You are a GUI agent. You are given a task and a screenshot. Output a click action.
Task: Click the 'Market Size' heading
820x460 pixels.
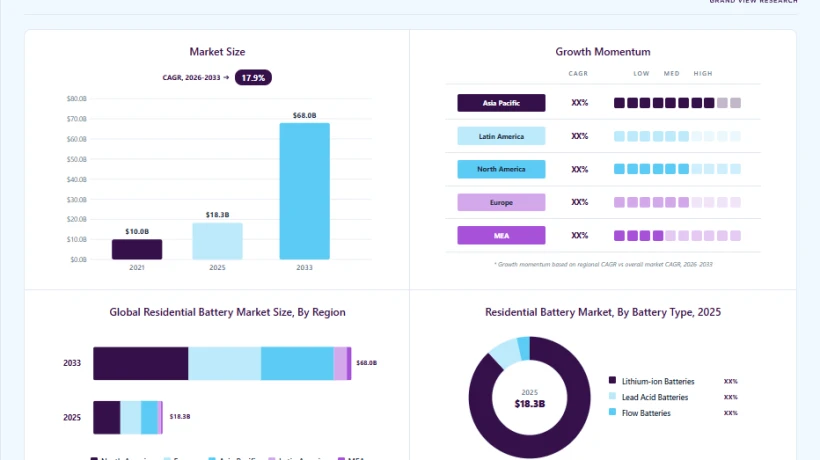tap(217, 52)
